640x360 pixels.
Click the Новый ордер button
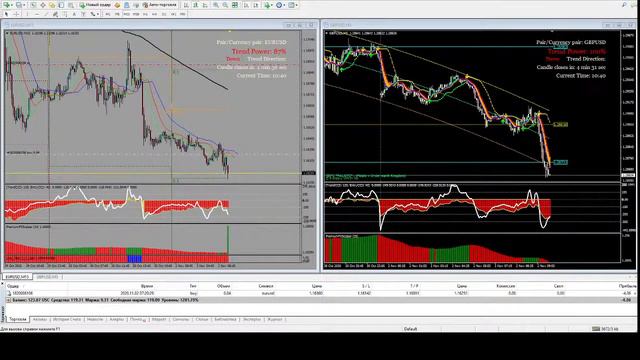click(95, 5)
